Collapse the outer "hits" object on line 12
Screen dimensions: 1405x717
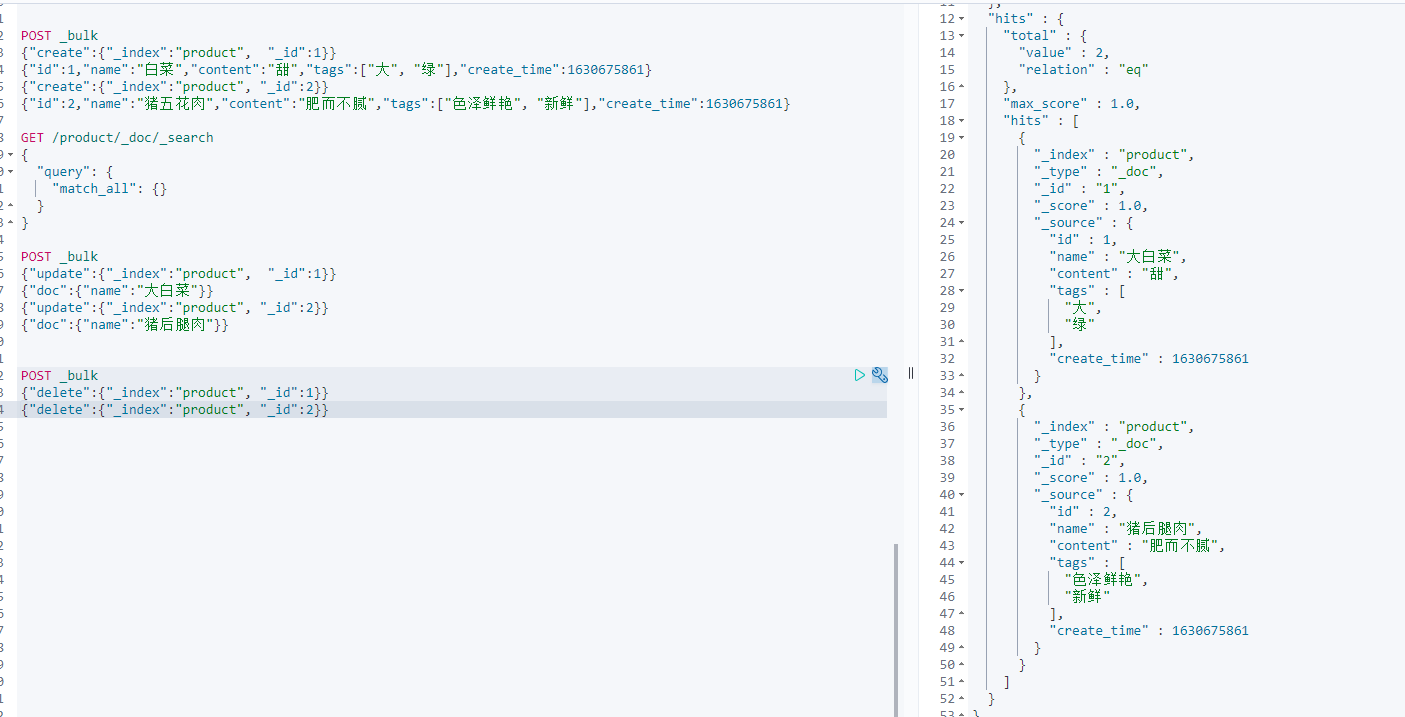962,18
